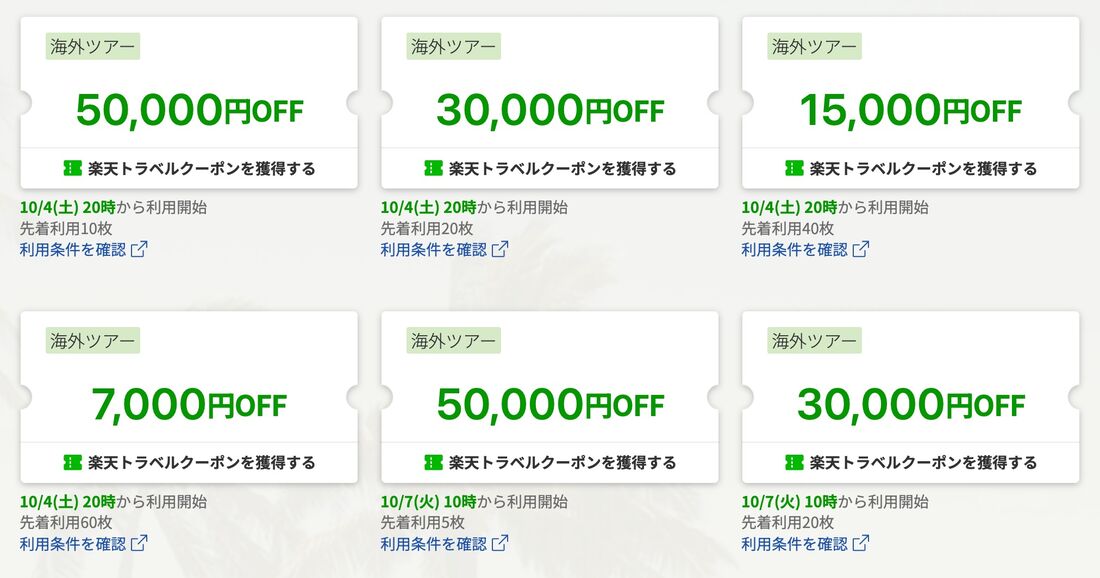Click 海外ツアー tag on the 15,000円OFF coupon
The height and width of the screenshot is (578, 1100).
point(815,46)
